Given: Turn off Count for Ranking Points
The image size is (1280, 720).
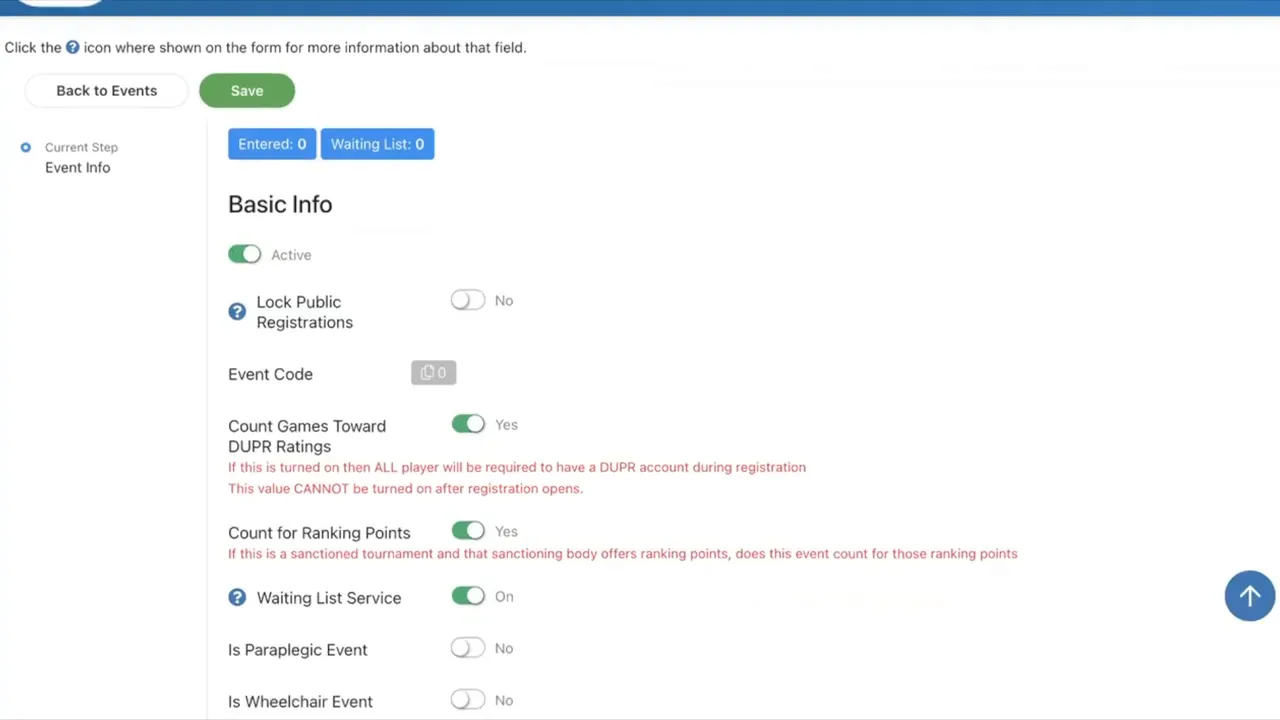Looking at the screenshot, I should pos(467,531).
